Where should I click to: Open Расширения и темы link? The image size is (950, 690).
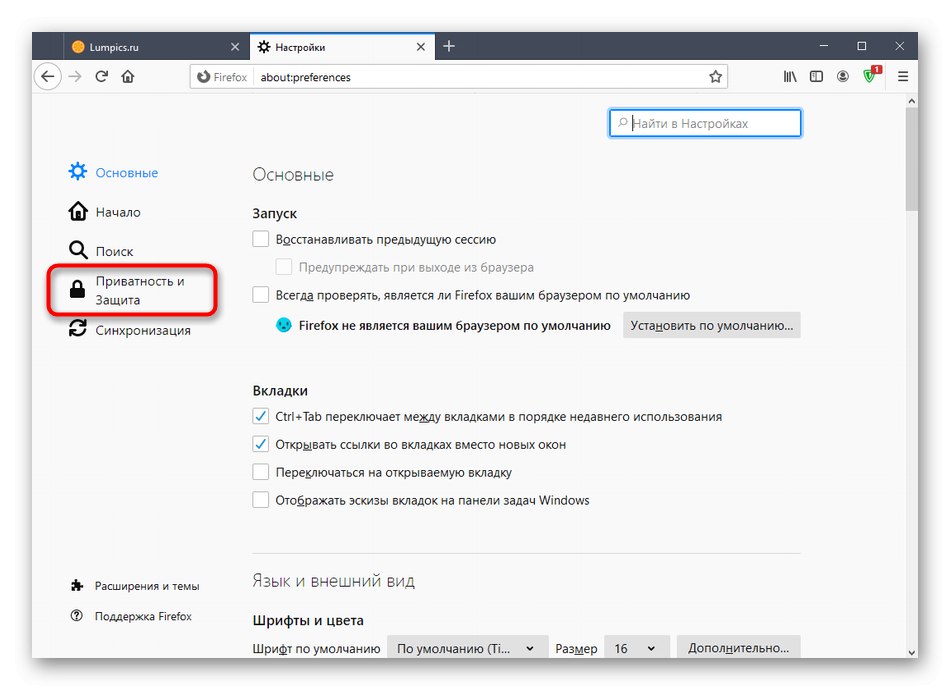(x=135, y=586)
